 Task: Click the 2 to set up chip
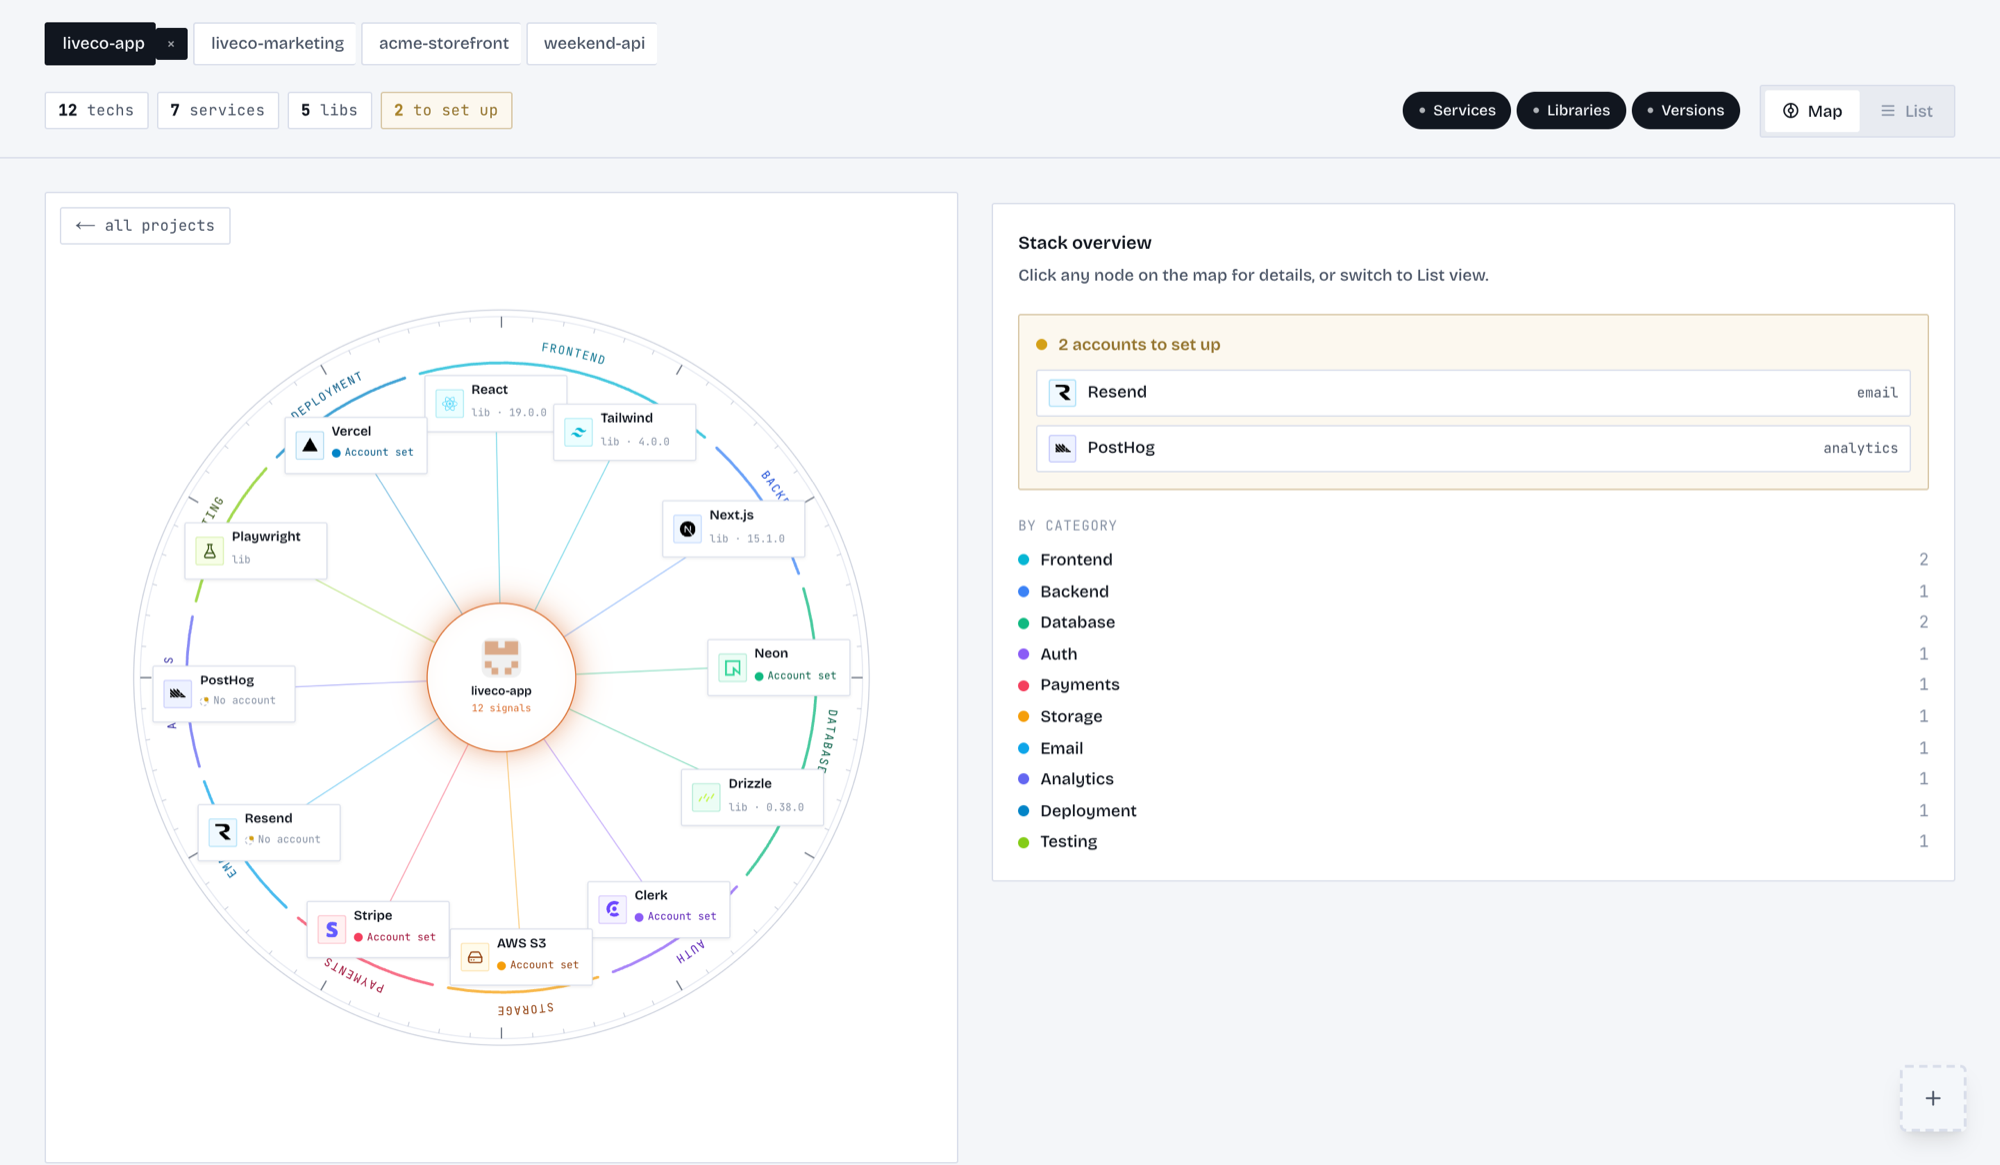[446, 110]
